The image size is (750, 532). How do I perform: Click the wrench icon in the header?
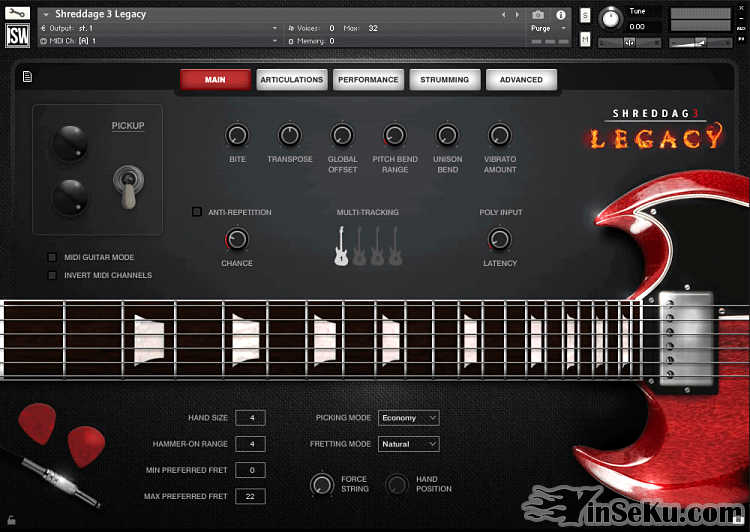(x=18, y=14)
